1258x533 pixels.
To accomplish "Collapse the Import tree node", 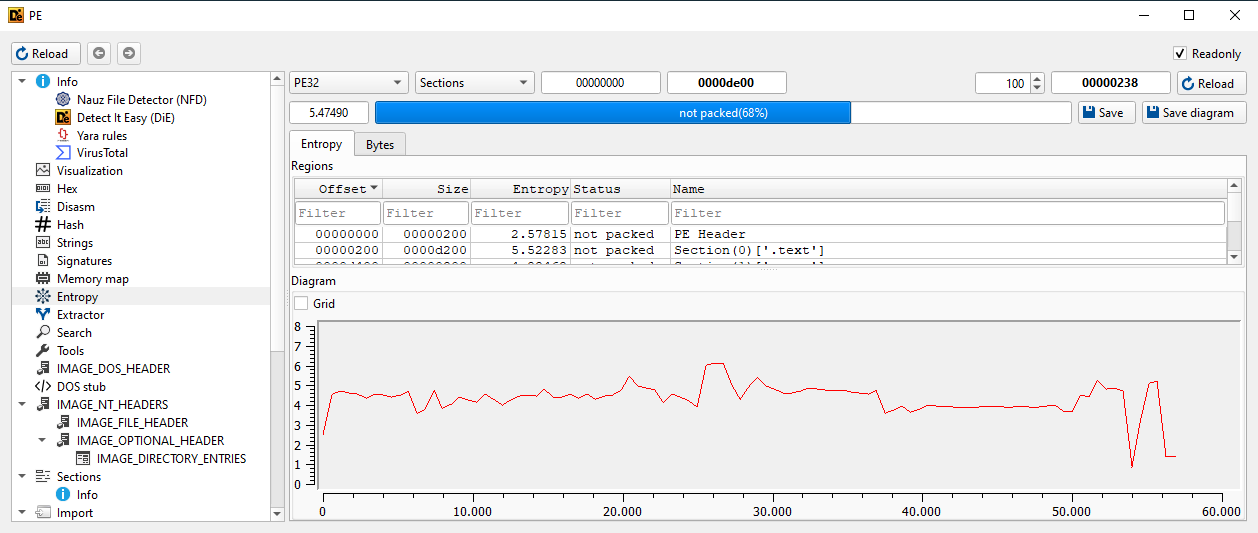I will tap(23, 513).
